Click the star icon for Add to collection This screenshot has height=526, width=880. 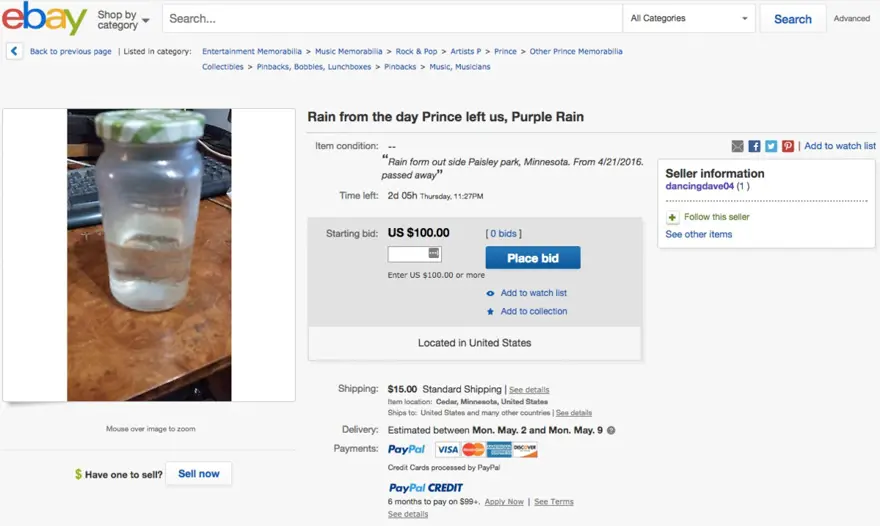coord(490,311)
